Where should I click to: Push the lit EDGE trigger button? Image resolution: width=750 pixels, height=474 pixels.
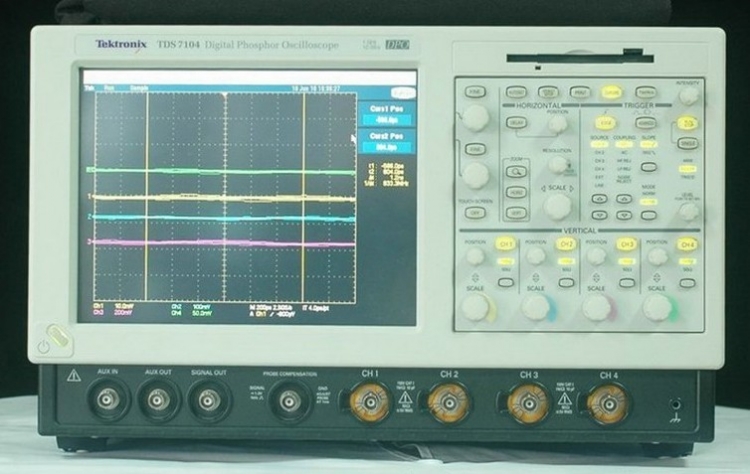[606, 123]
